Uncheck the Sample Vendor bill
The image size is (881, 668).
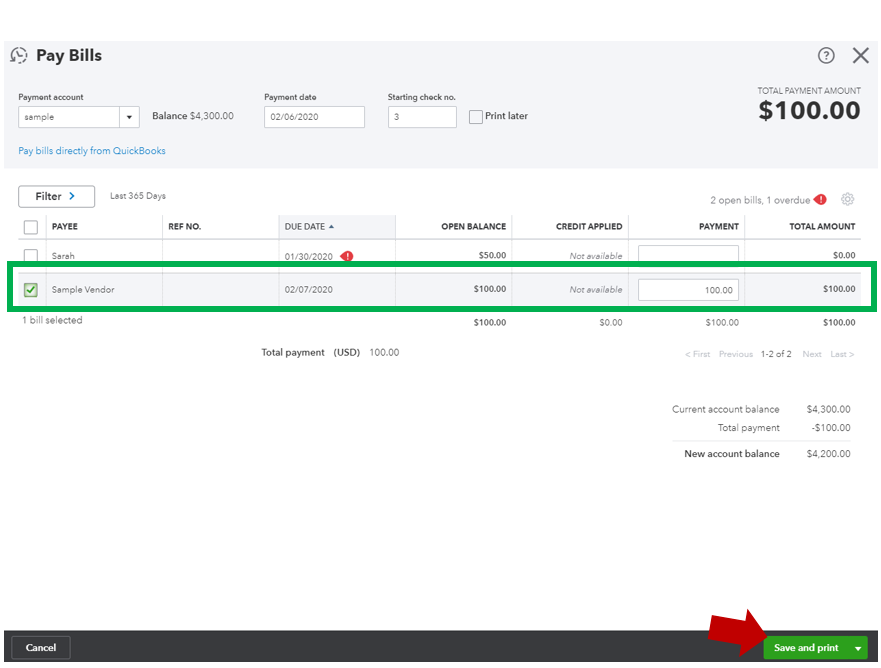[29, 288]
